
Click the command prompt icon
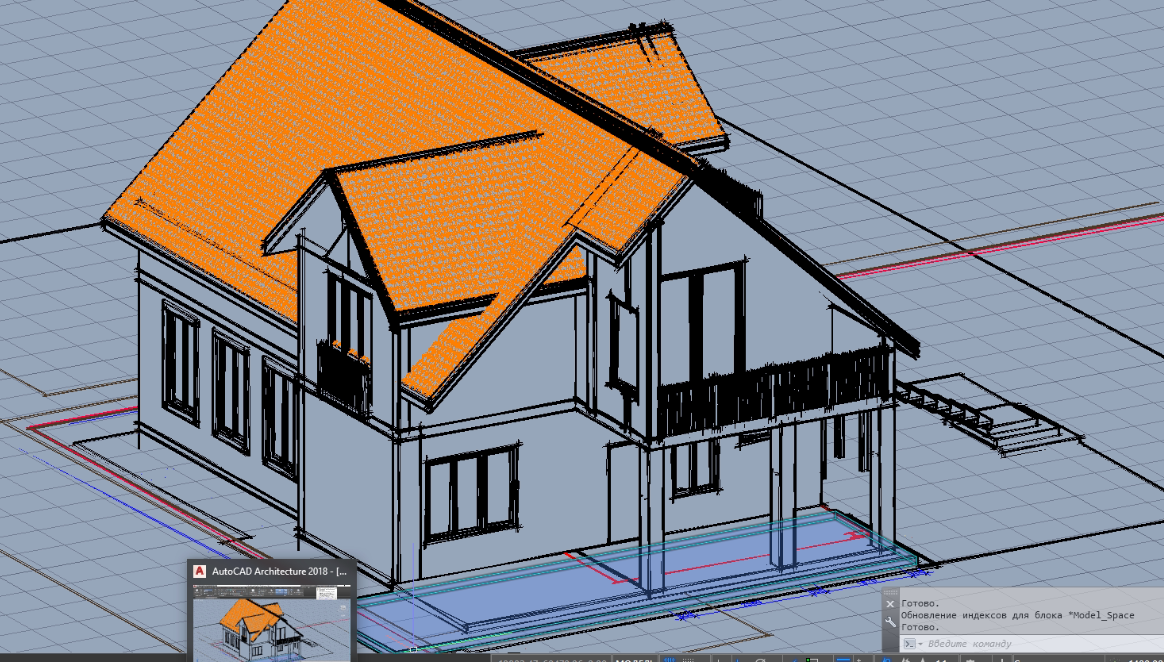click(908, 643)
